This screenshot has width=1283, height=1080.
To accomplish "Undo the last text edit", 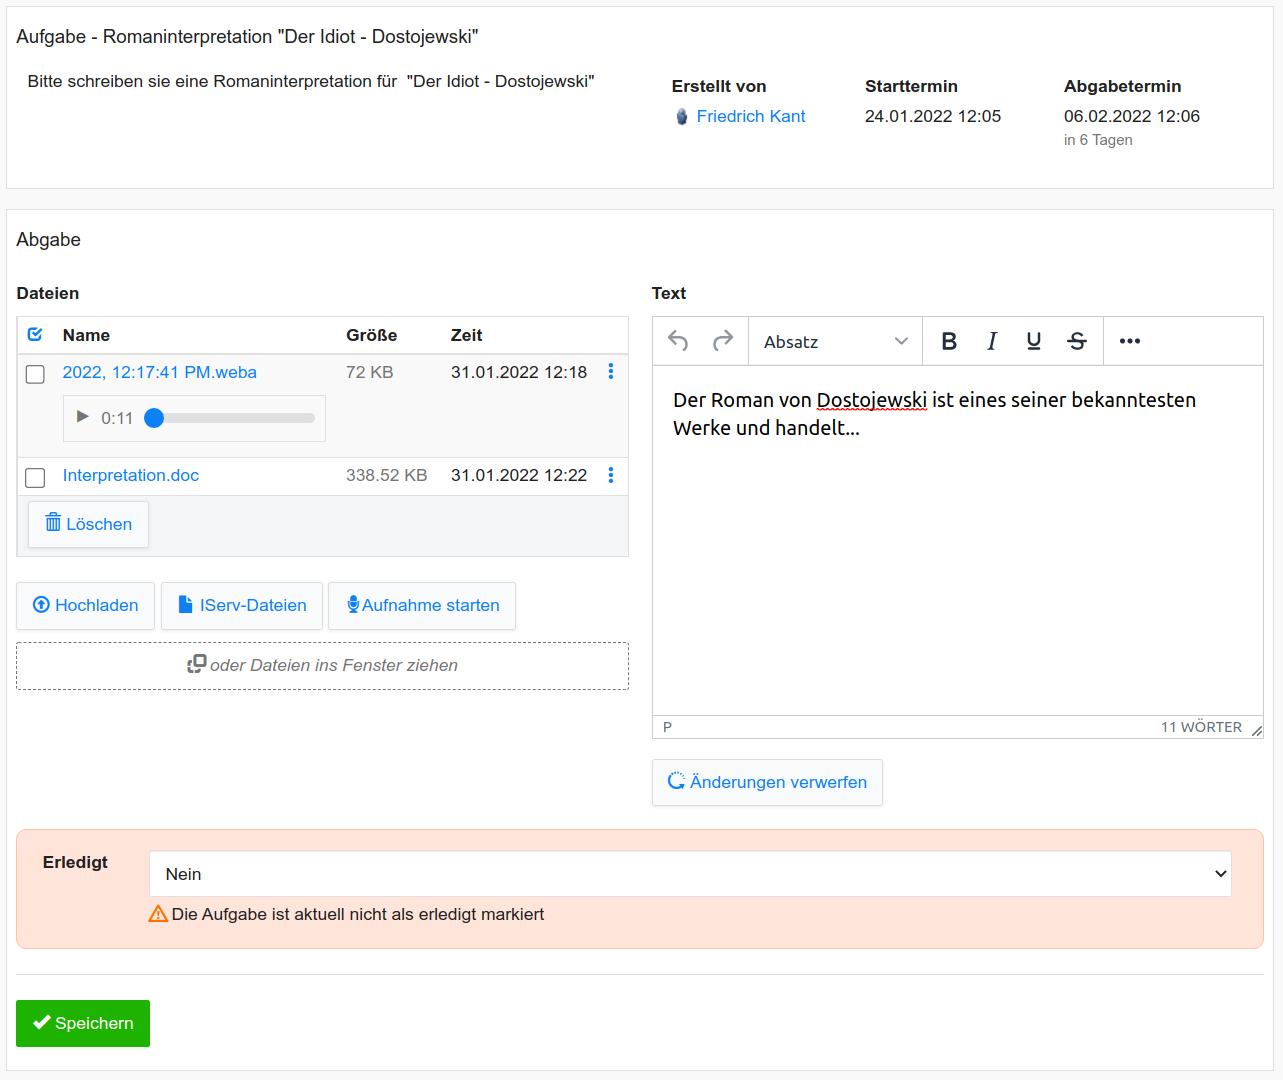I will [678, 342].
